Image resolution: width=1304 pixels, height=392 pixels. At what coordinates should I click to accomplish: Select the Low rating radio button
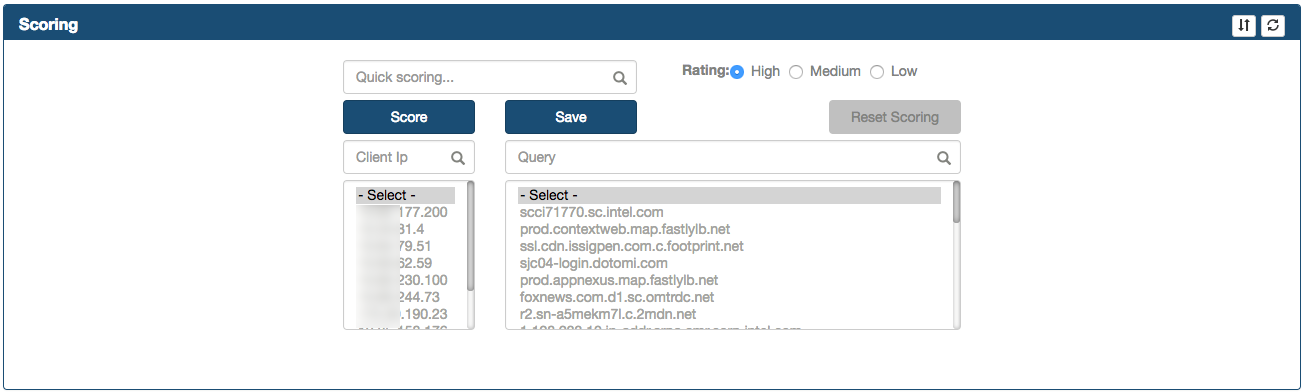[x=877, y=72]
